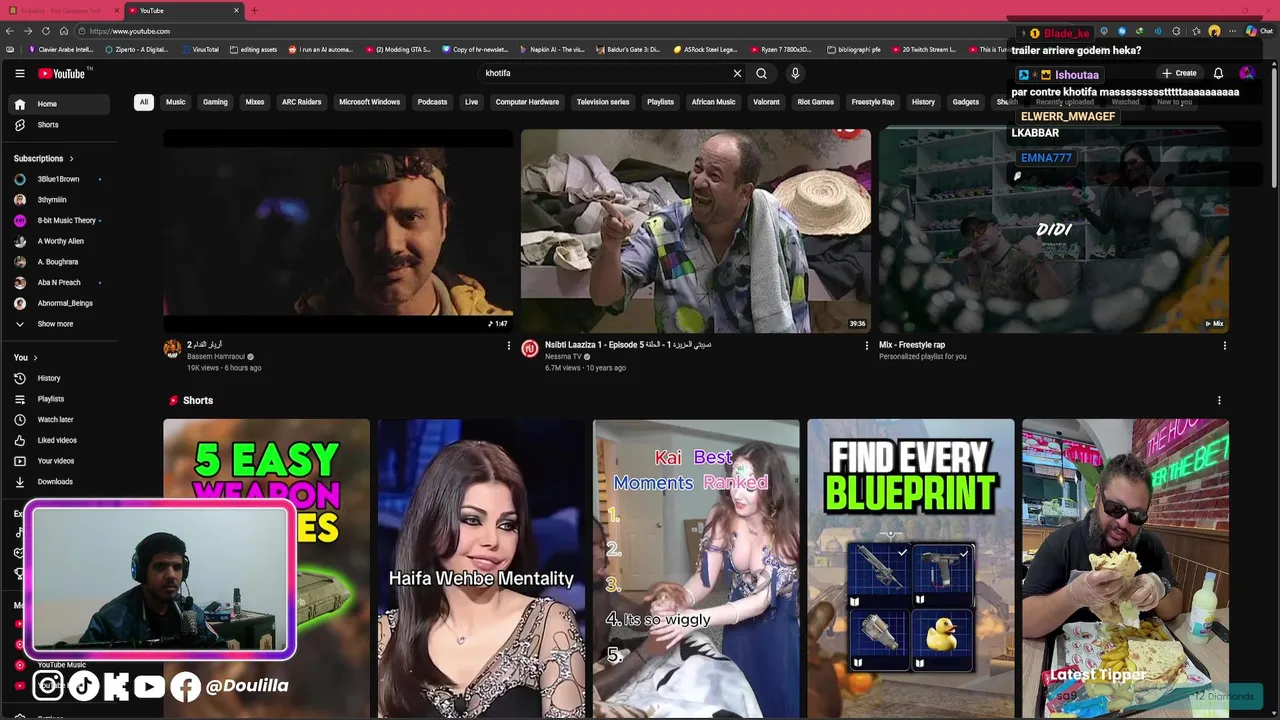Open the notifications bell

pos(1218,73)
